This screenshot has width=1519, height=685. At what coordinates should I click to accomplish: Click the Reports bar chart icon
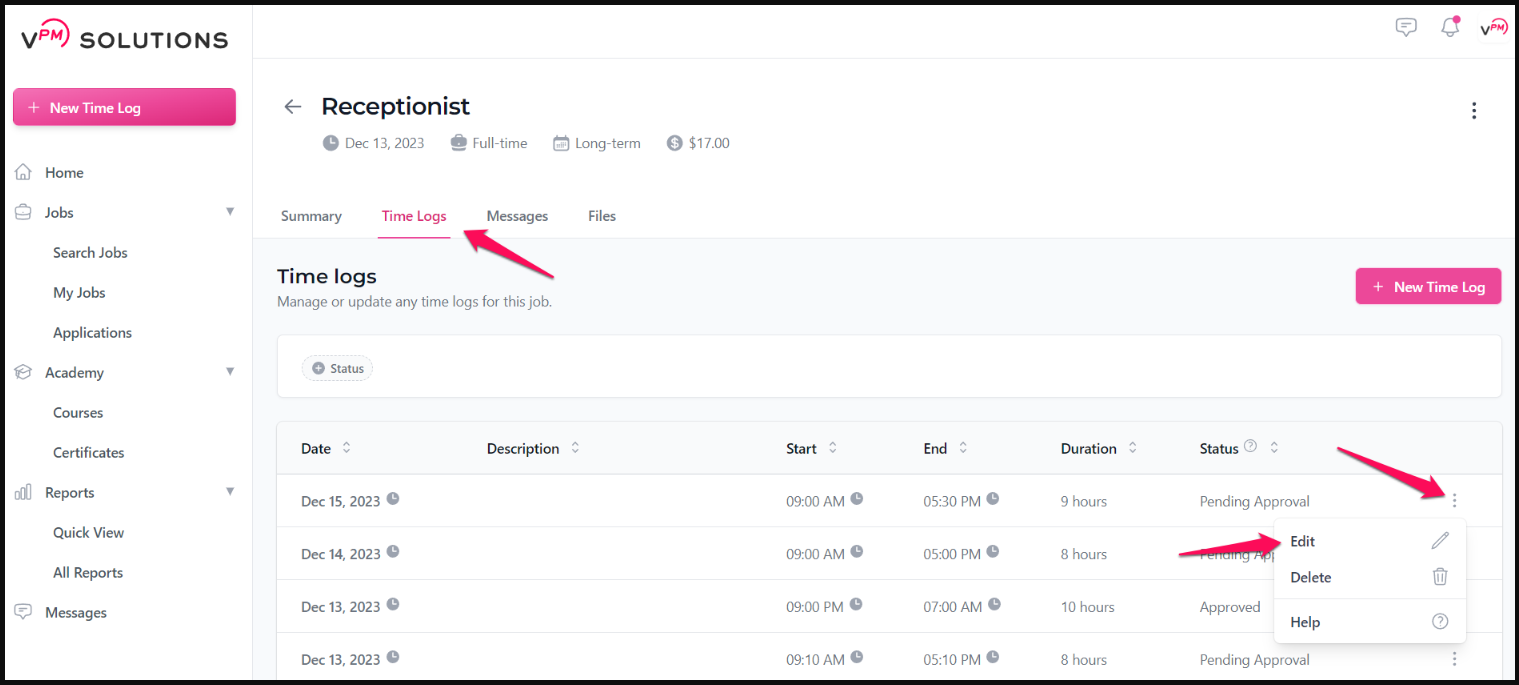tap(24, 492)
